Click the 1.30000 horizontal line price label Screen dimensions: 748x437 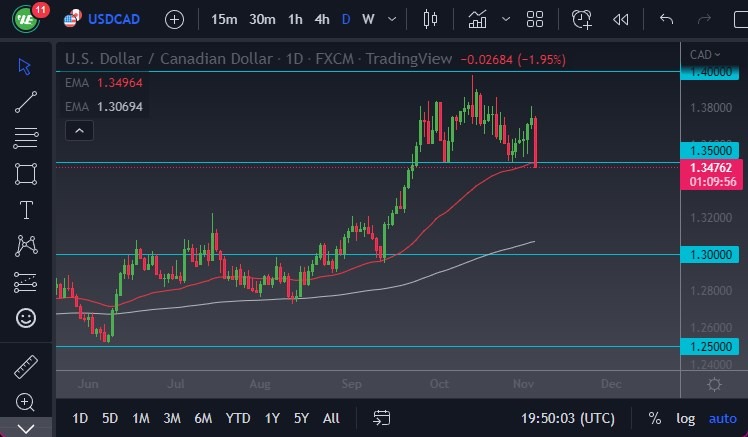tap(710, 255)
